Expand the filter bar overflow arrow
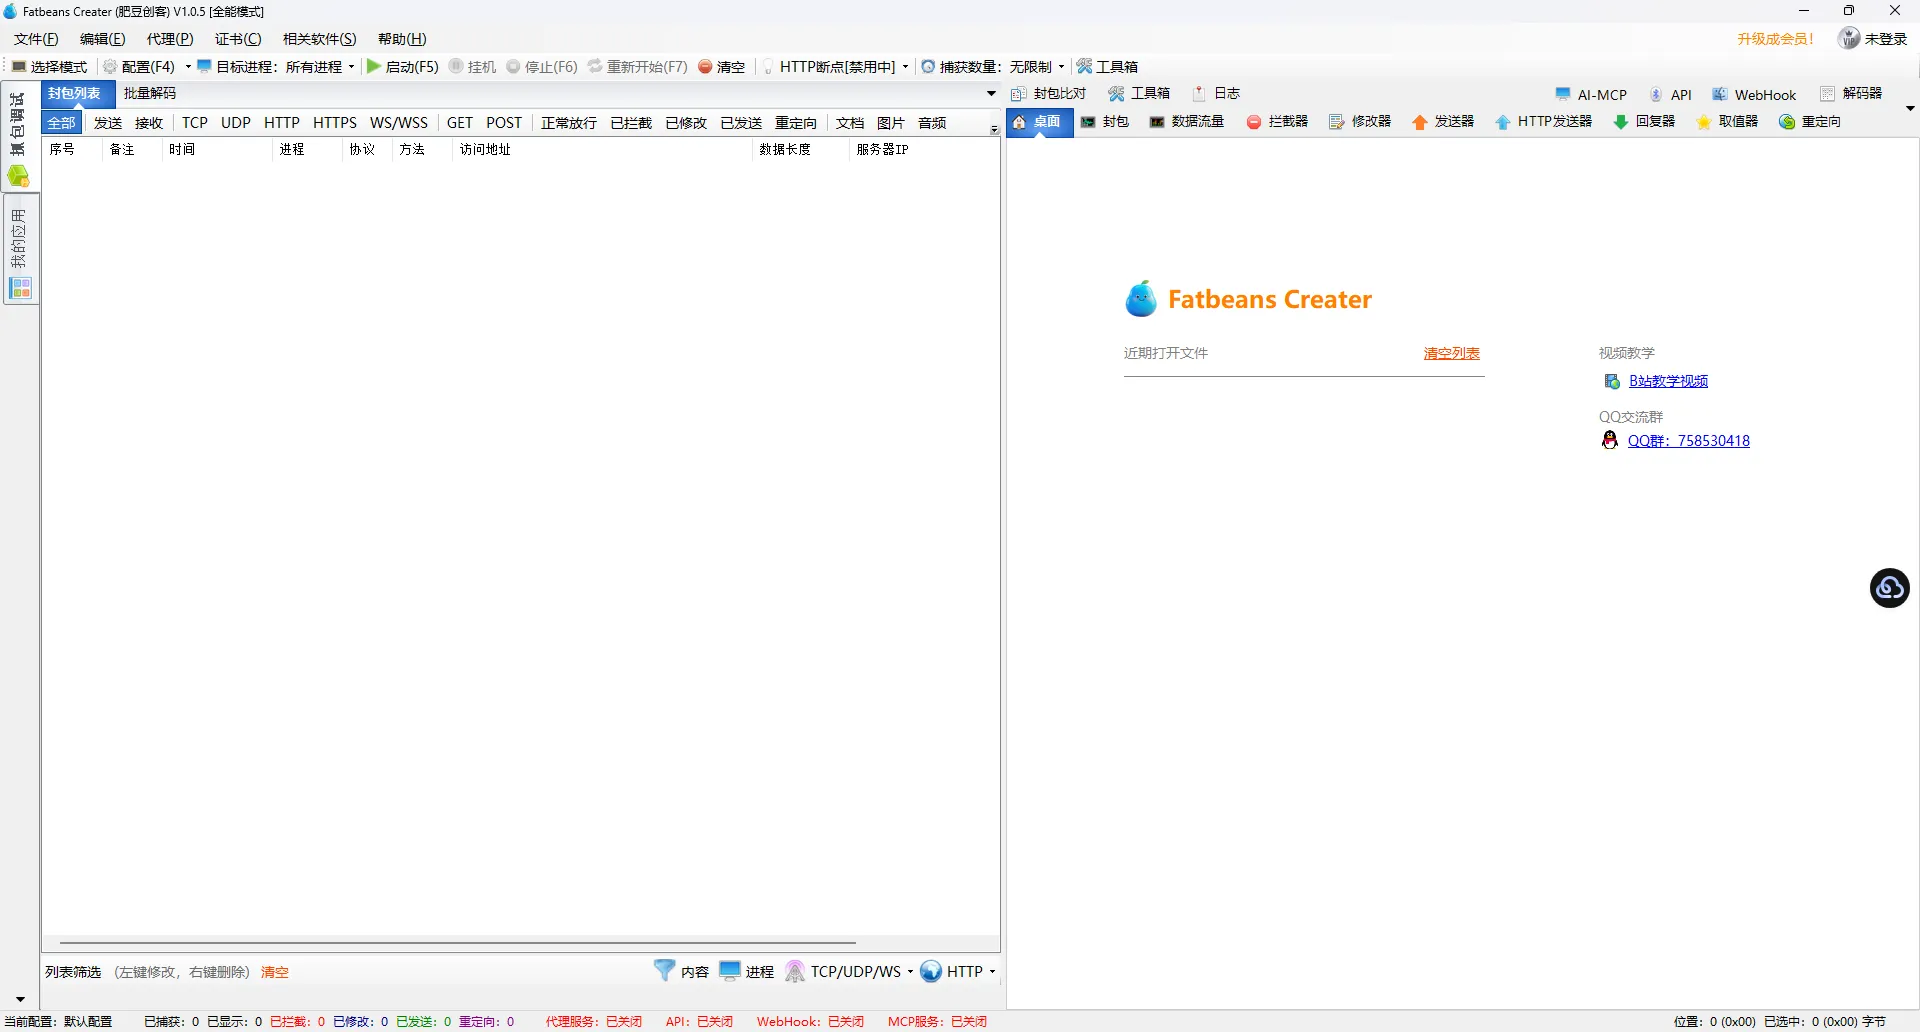Image resolution: width=1920 pixels, height=1032 pixels. [993, 130]
